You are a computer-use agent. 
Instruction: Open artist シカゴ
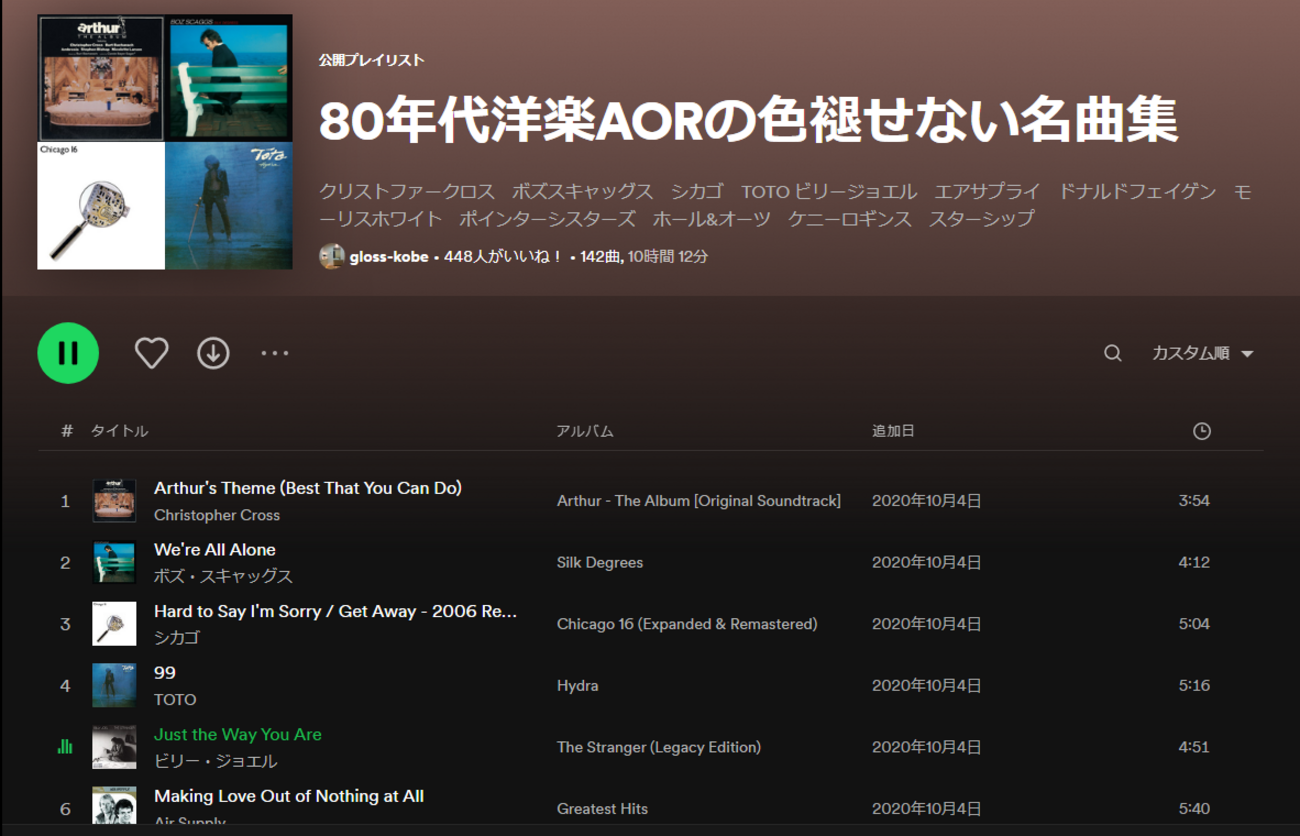pyautogui.click(x=177, y=638)
